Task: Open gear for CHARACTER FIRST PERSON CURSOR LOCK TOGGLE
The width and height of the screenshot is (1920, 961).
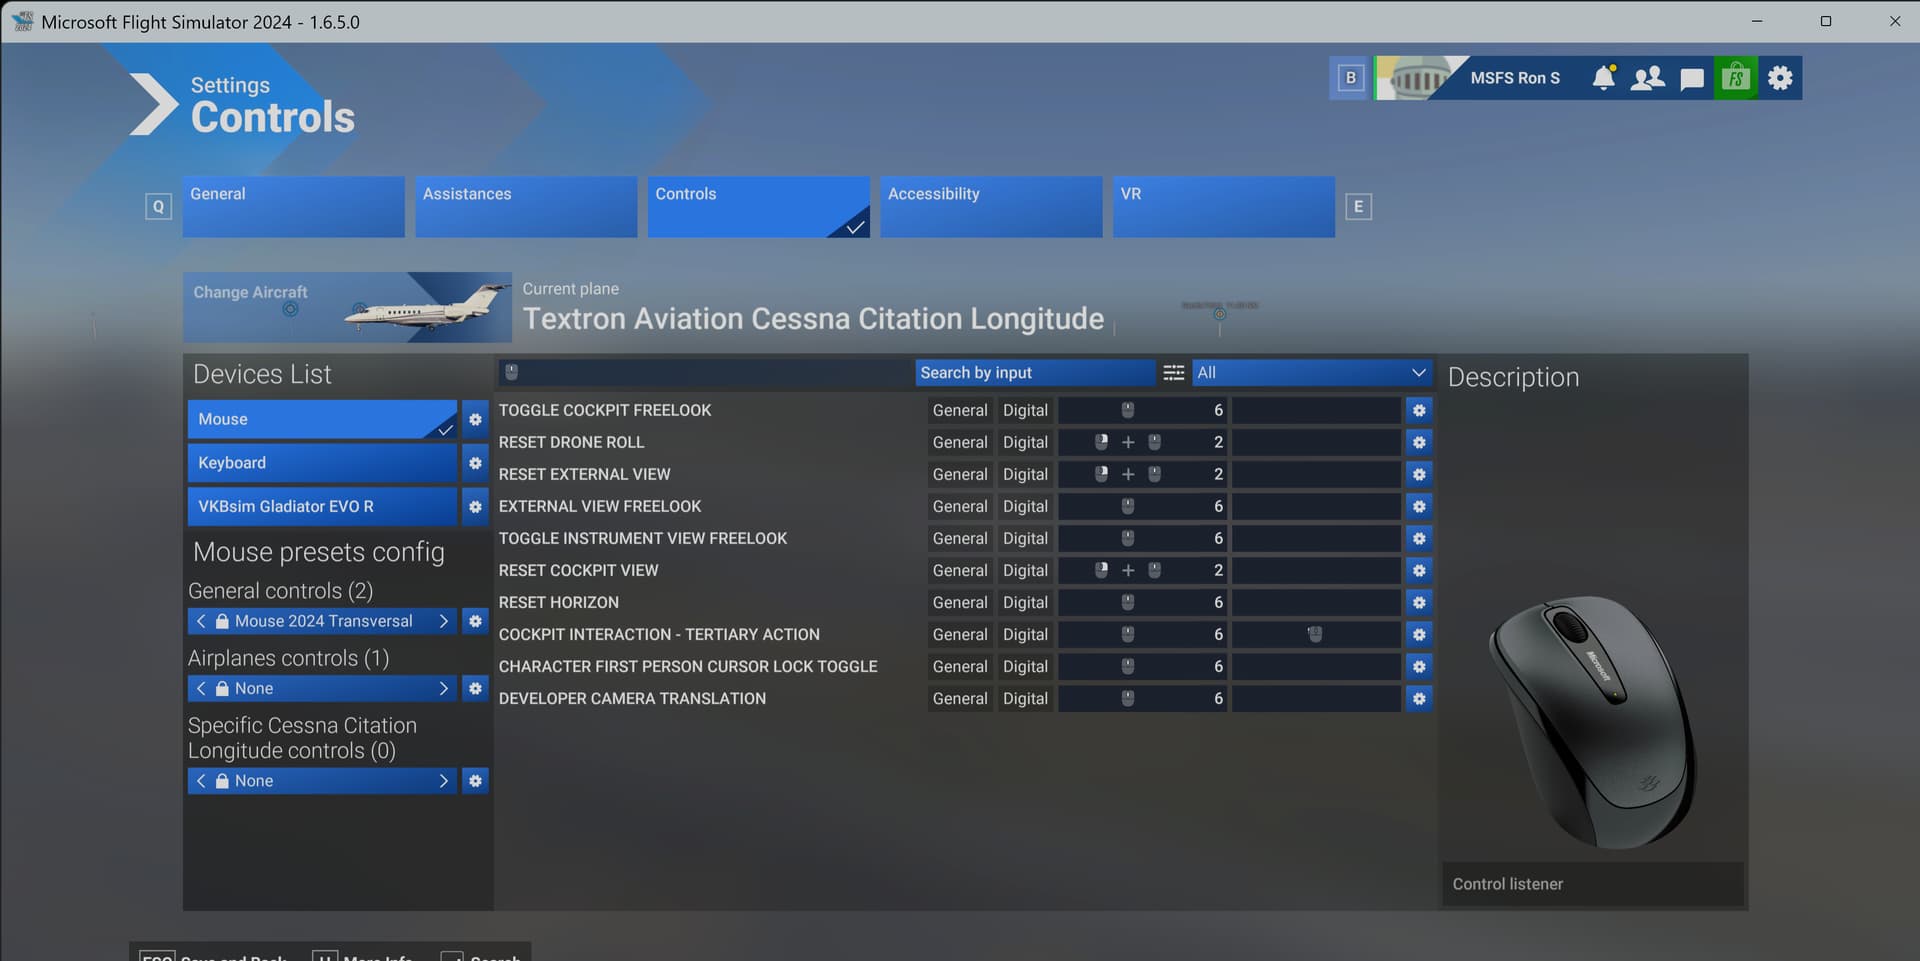Action: tap(1419, 666)
